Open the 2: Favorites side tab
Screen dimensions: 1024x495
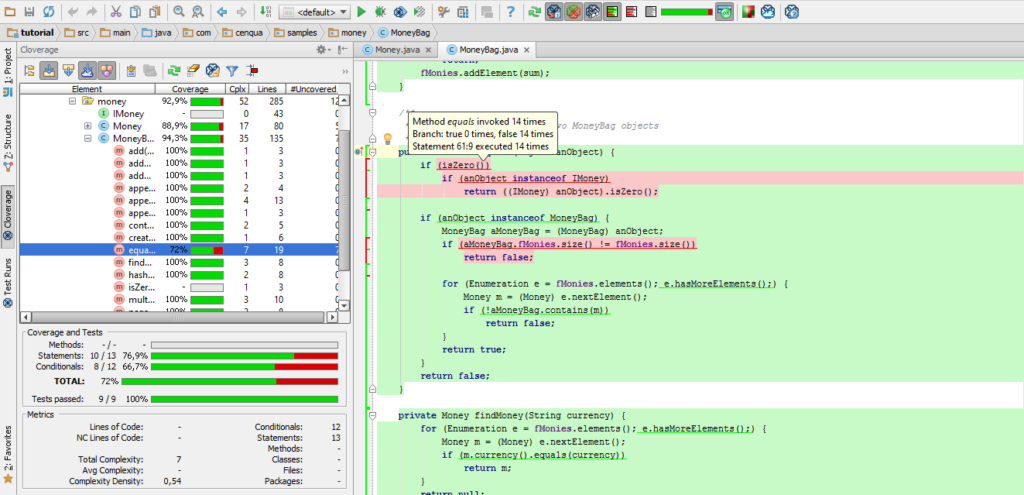click(7, 455)
